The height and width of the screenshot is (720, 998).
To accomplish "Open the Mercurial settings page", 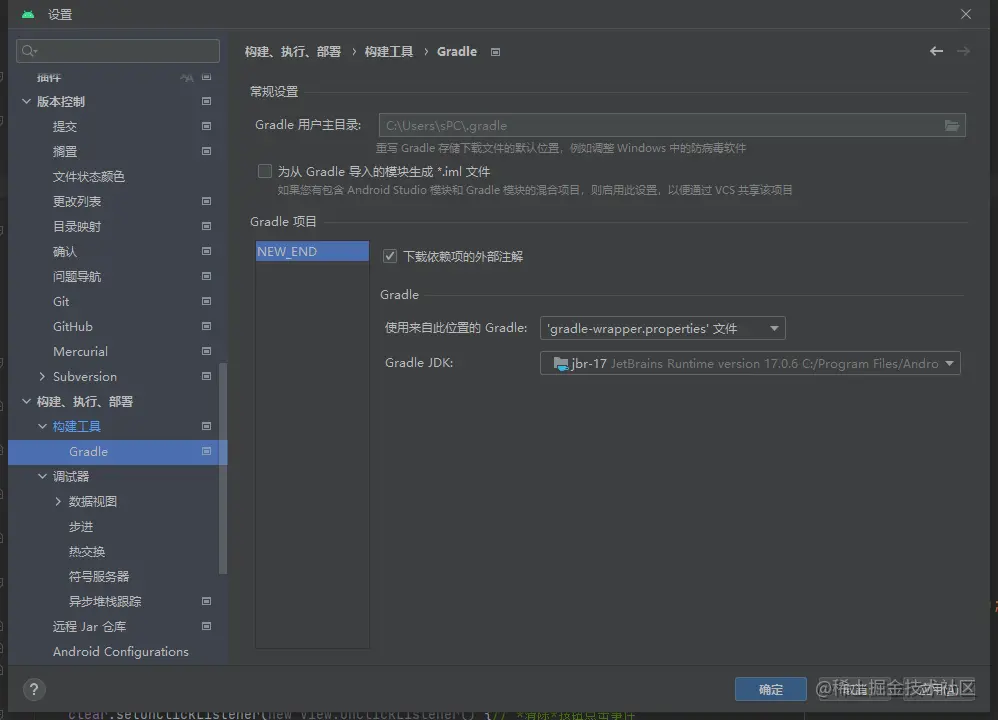I will click(x=80, y=351).
